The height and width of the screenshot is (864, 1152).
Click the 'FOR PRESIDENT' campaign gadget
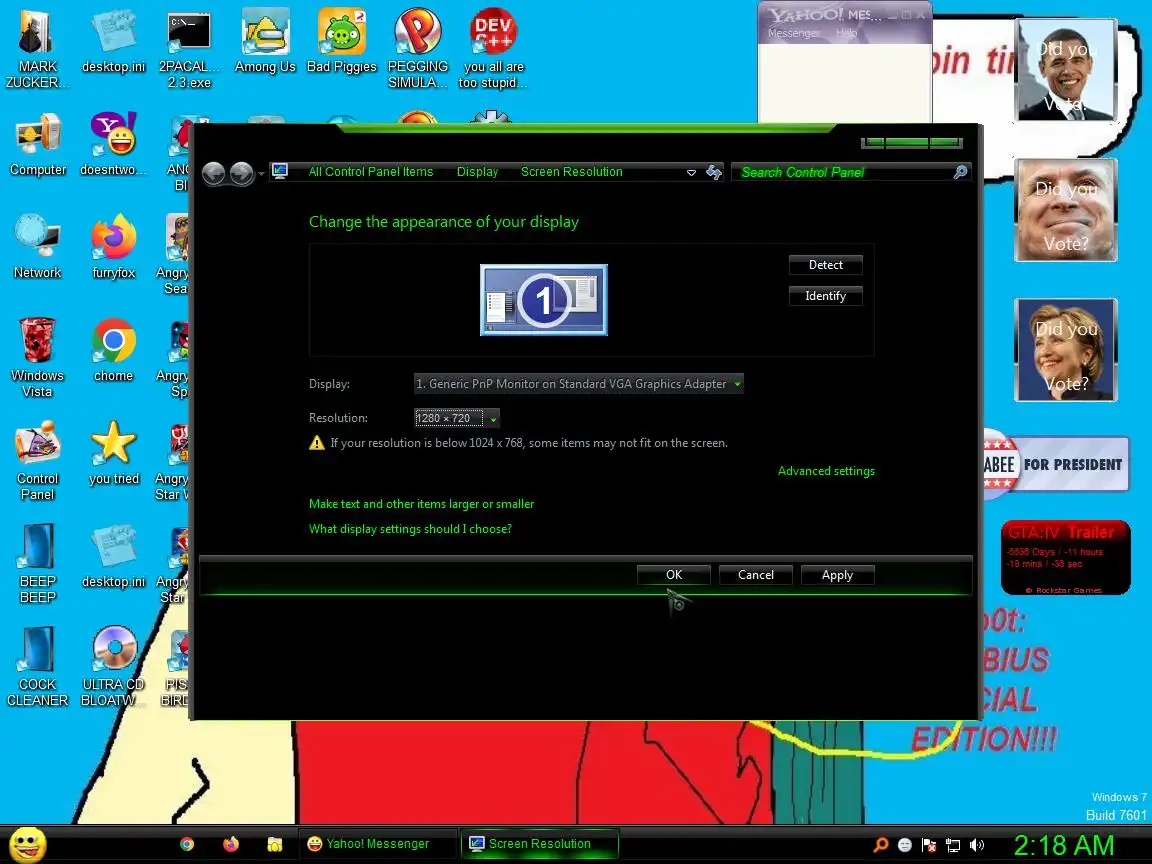(x=1056, y=464)
